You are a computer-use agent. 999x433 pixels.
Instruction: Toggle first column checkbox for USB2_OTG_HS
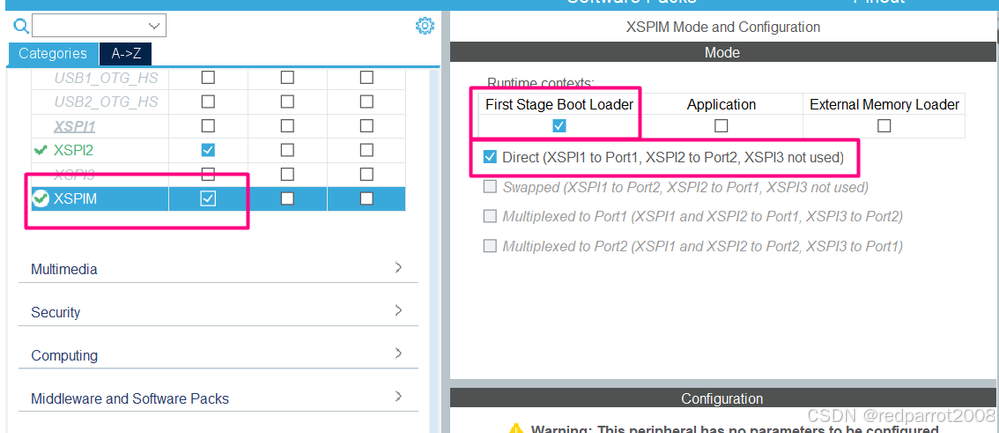point(208,102)
